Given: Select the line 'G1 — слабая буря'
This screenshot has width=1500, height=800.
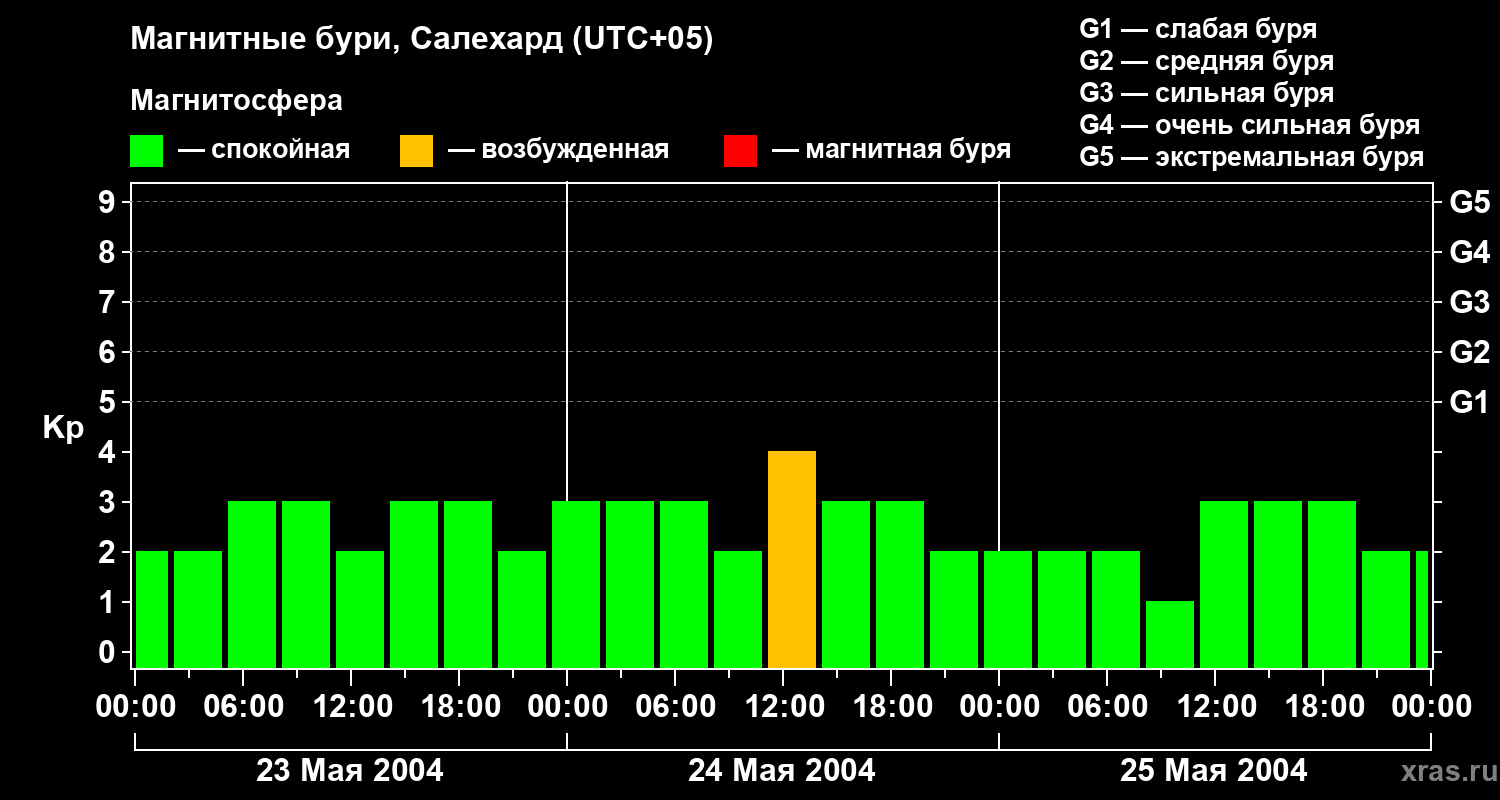Looking at the screenshot, I should tap(1198, 29).
